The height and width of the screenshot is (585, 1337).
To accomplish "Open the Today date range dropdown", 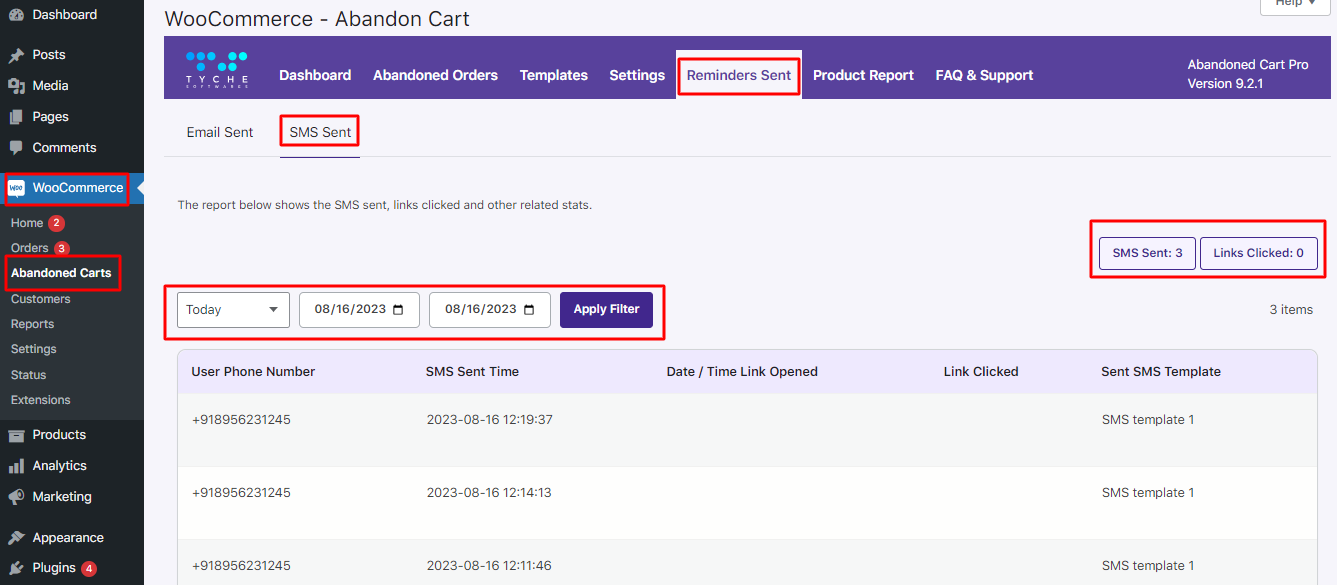I will tap(233, 310).
